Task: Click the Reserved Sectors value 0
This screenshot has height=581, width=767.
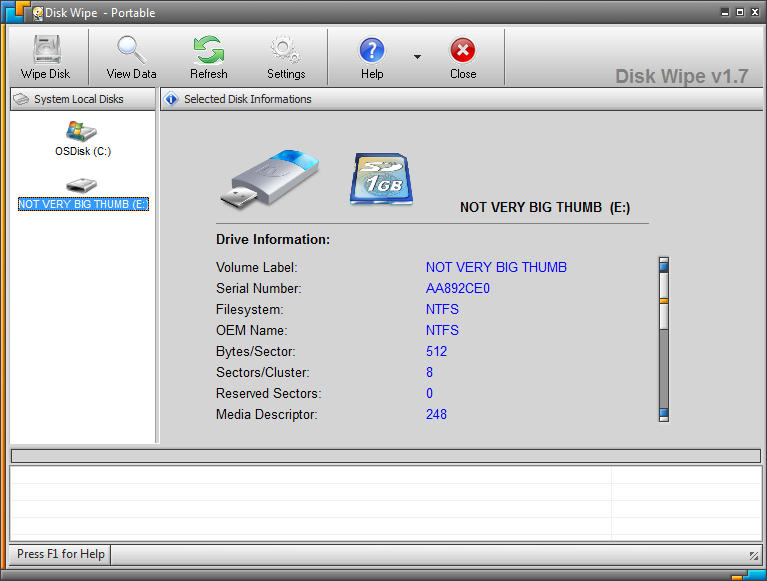Action: pos(429,394)
